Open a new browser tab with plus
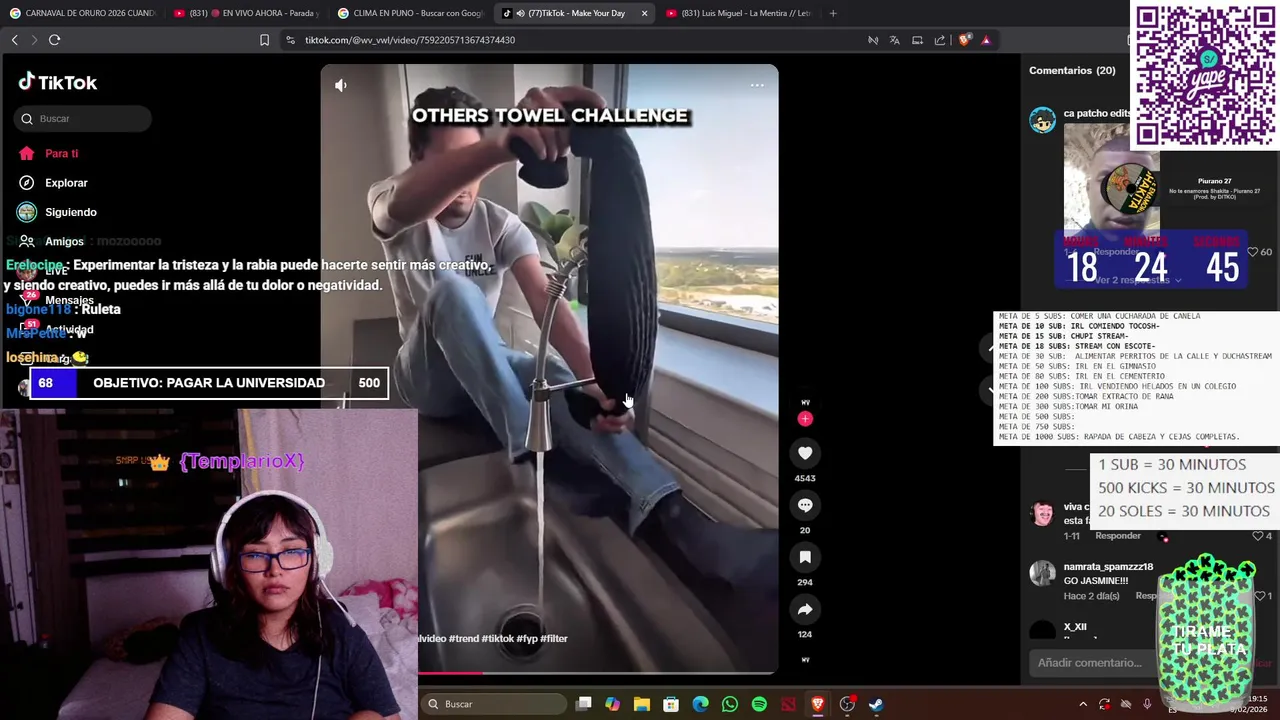1280x720 pixels. (x=833, y=13)
